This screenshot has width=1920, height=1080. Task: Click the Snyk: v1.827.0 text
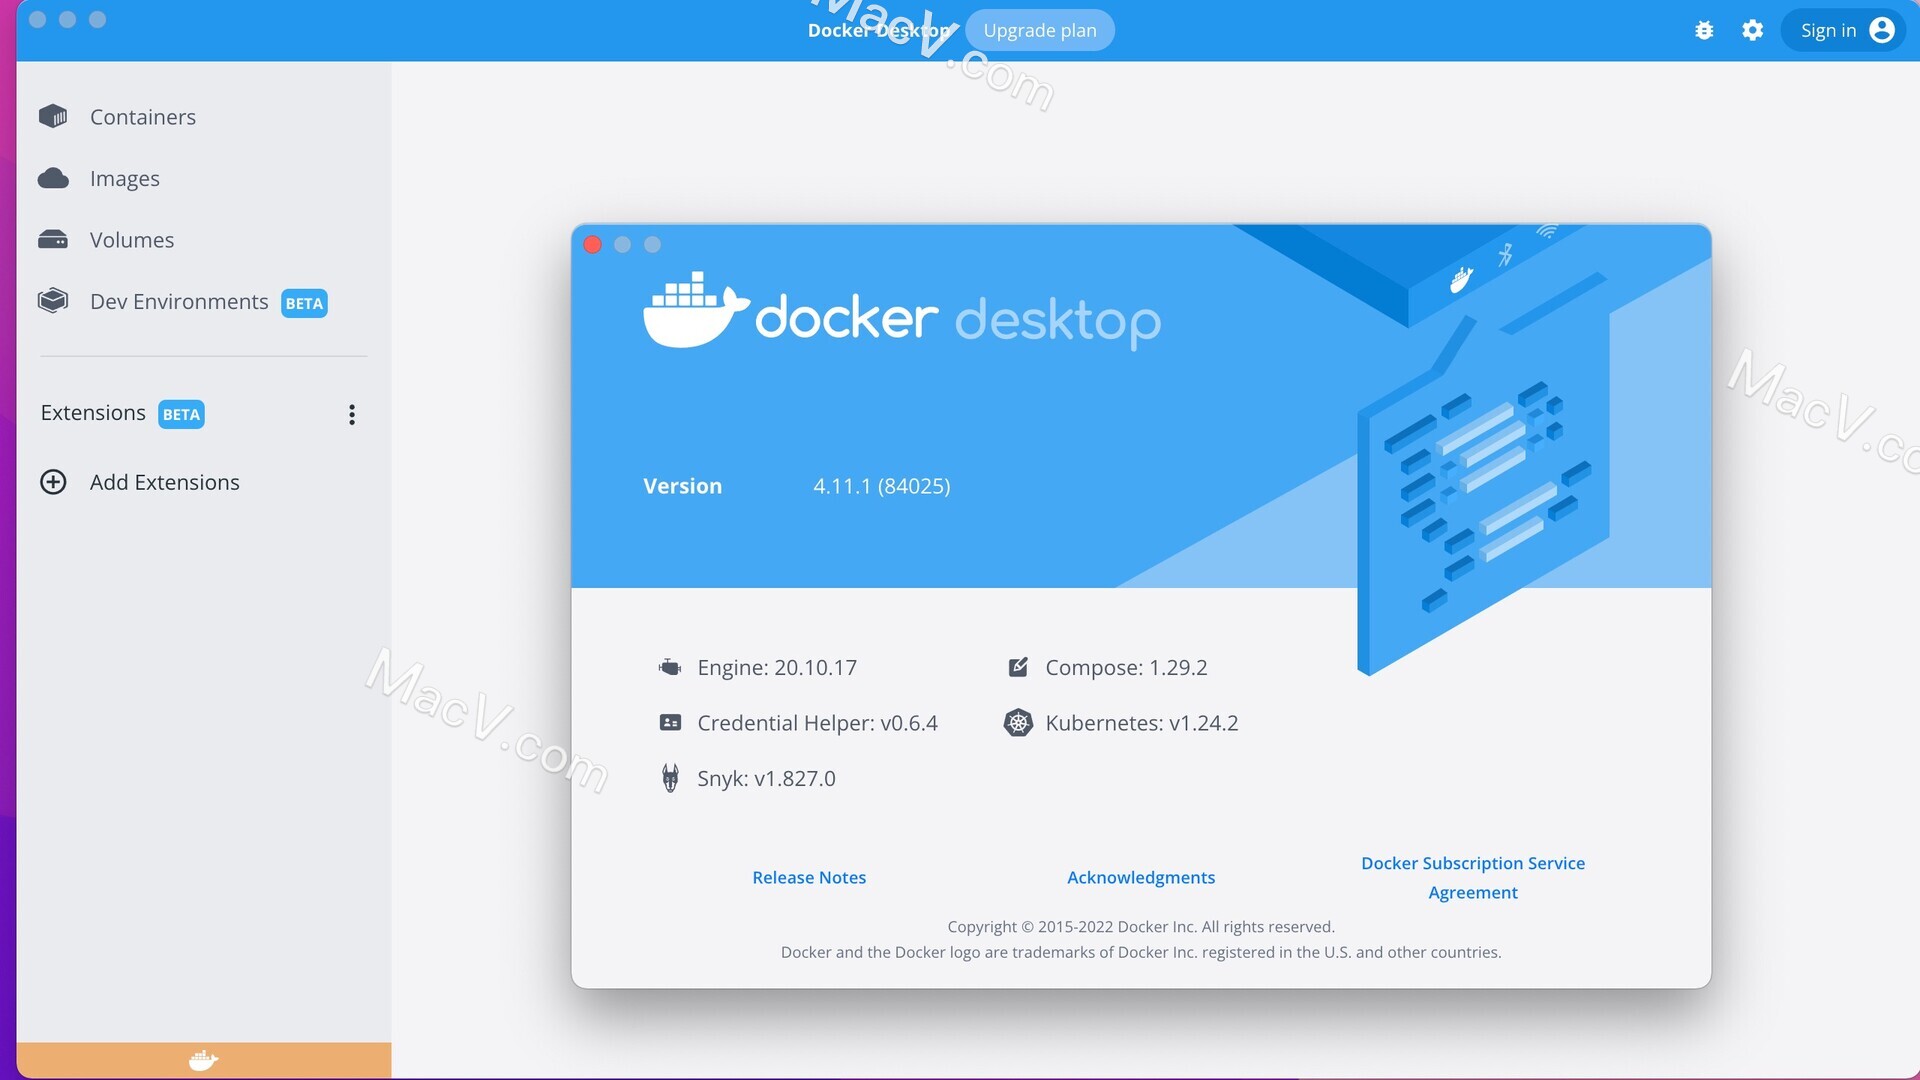coord(766,779)
